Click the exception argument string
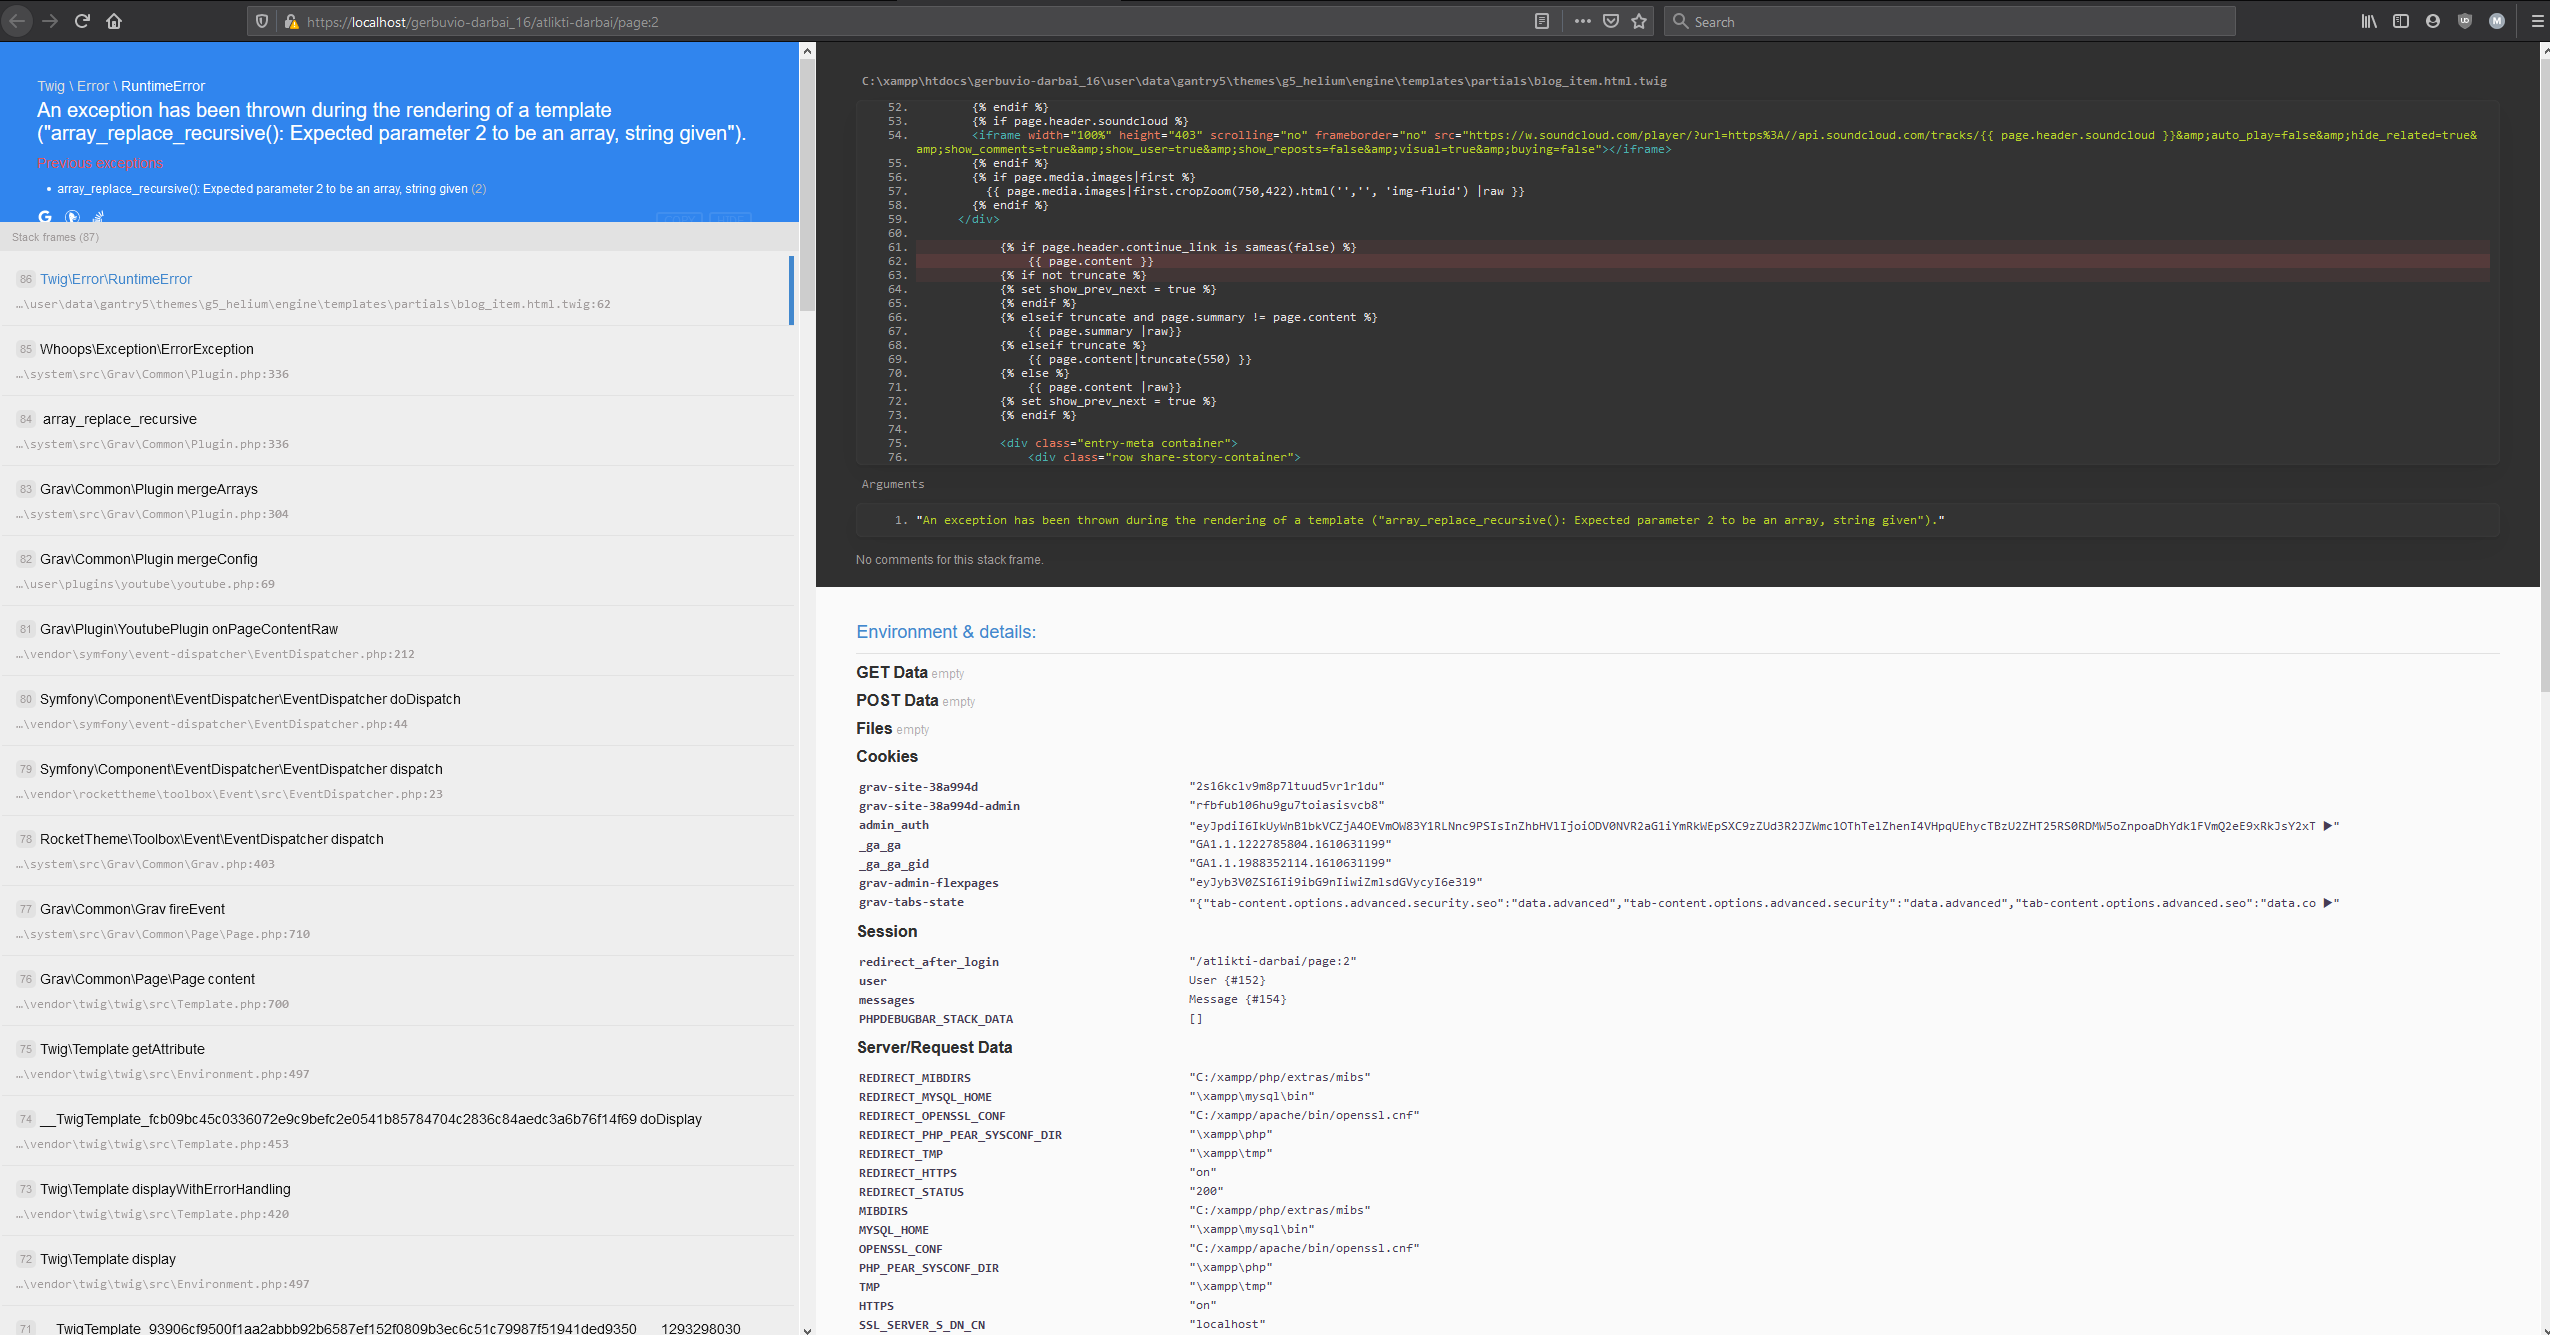Image resolution: width=2550 pixels, height=1335 pixels. click(1430, 520)
